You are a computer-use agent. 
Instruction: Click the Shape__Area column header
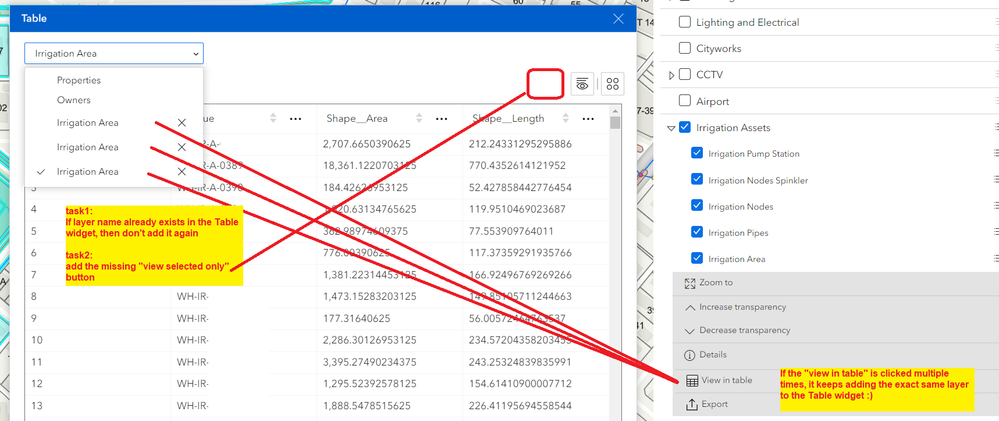(x=357, y=118)
